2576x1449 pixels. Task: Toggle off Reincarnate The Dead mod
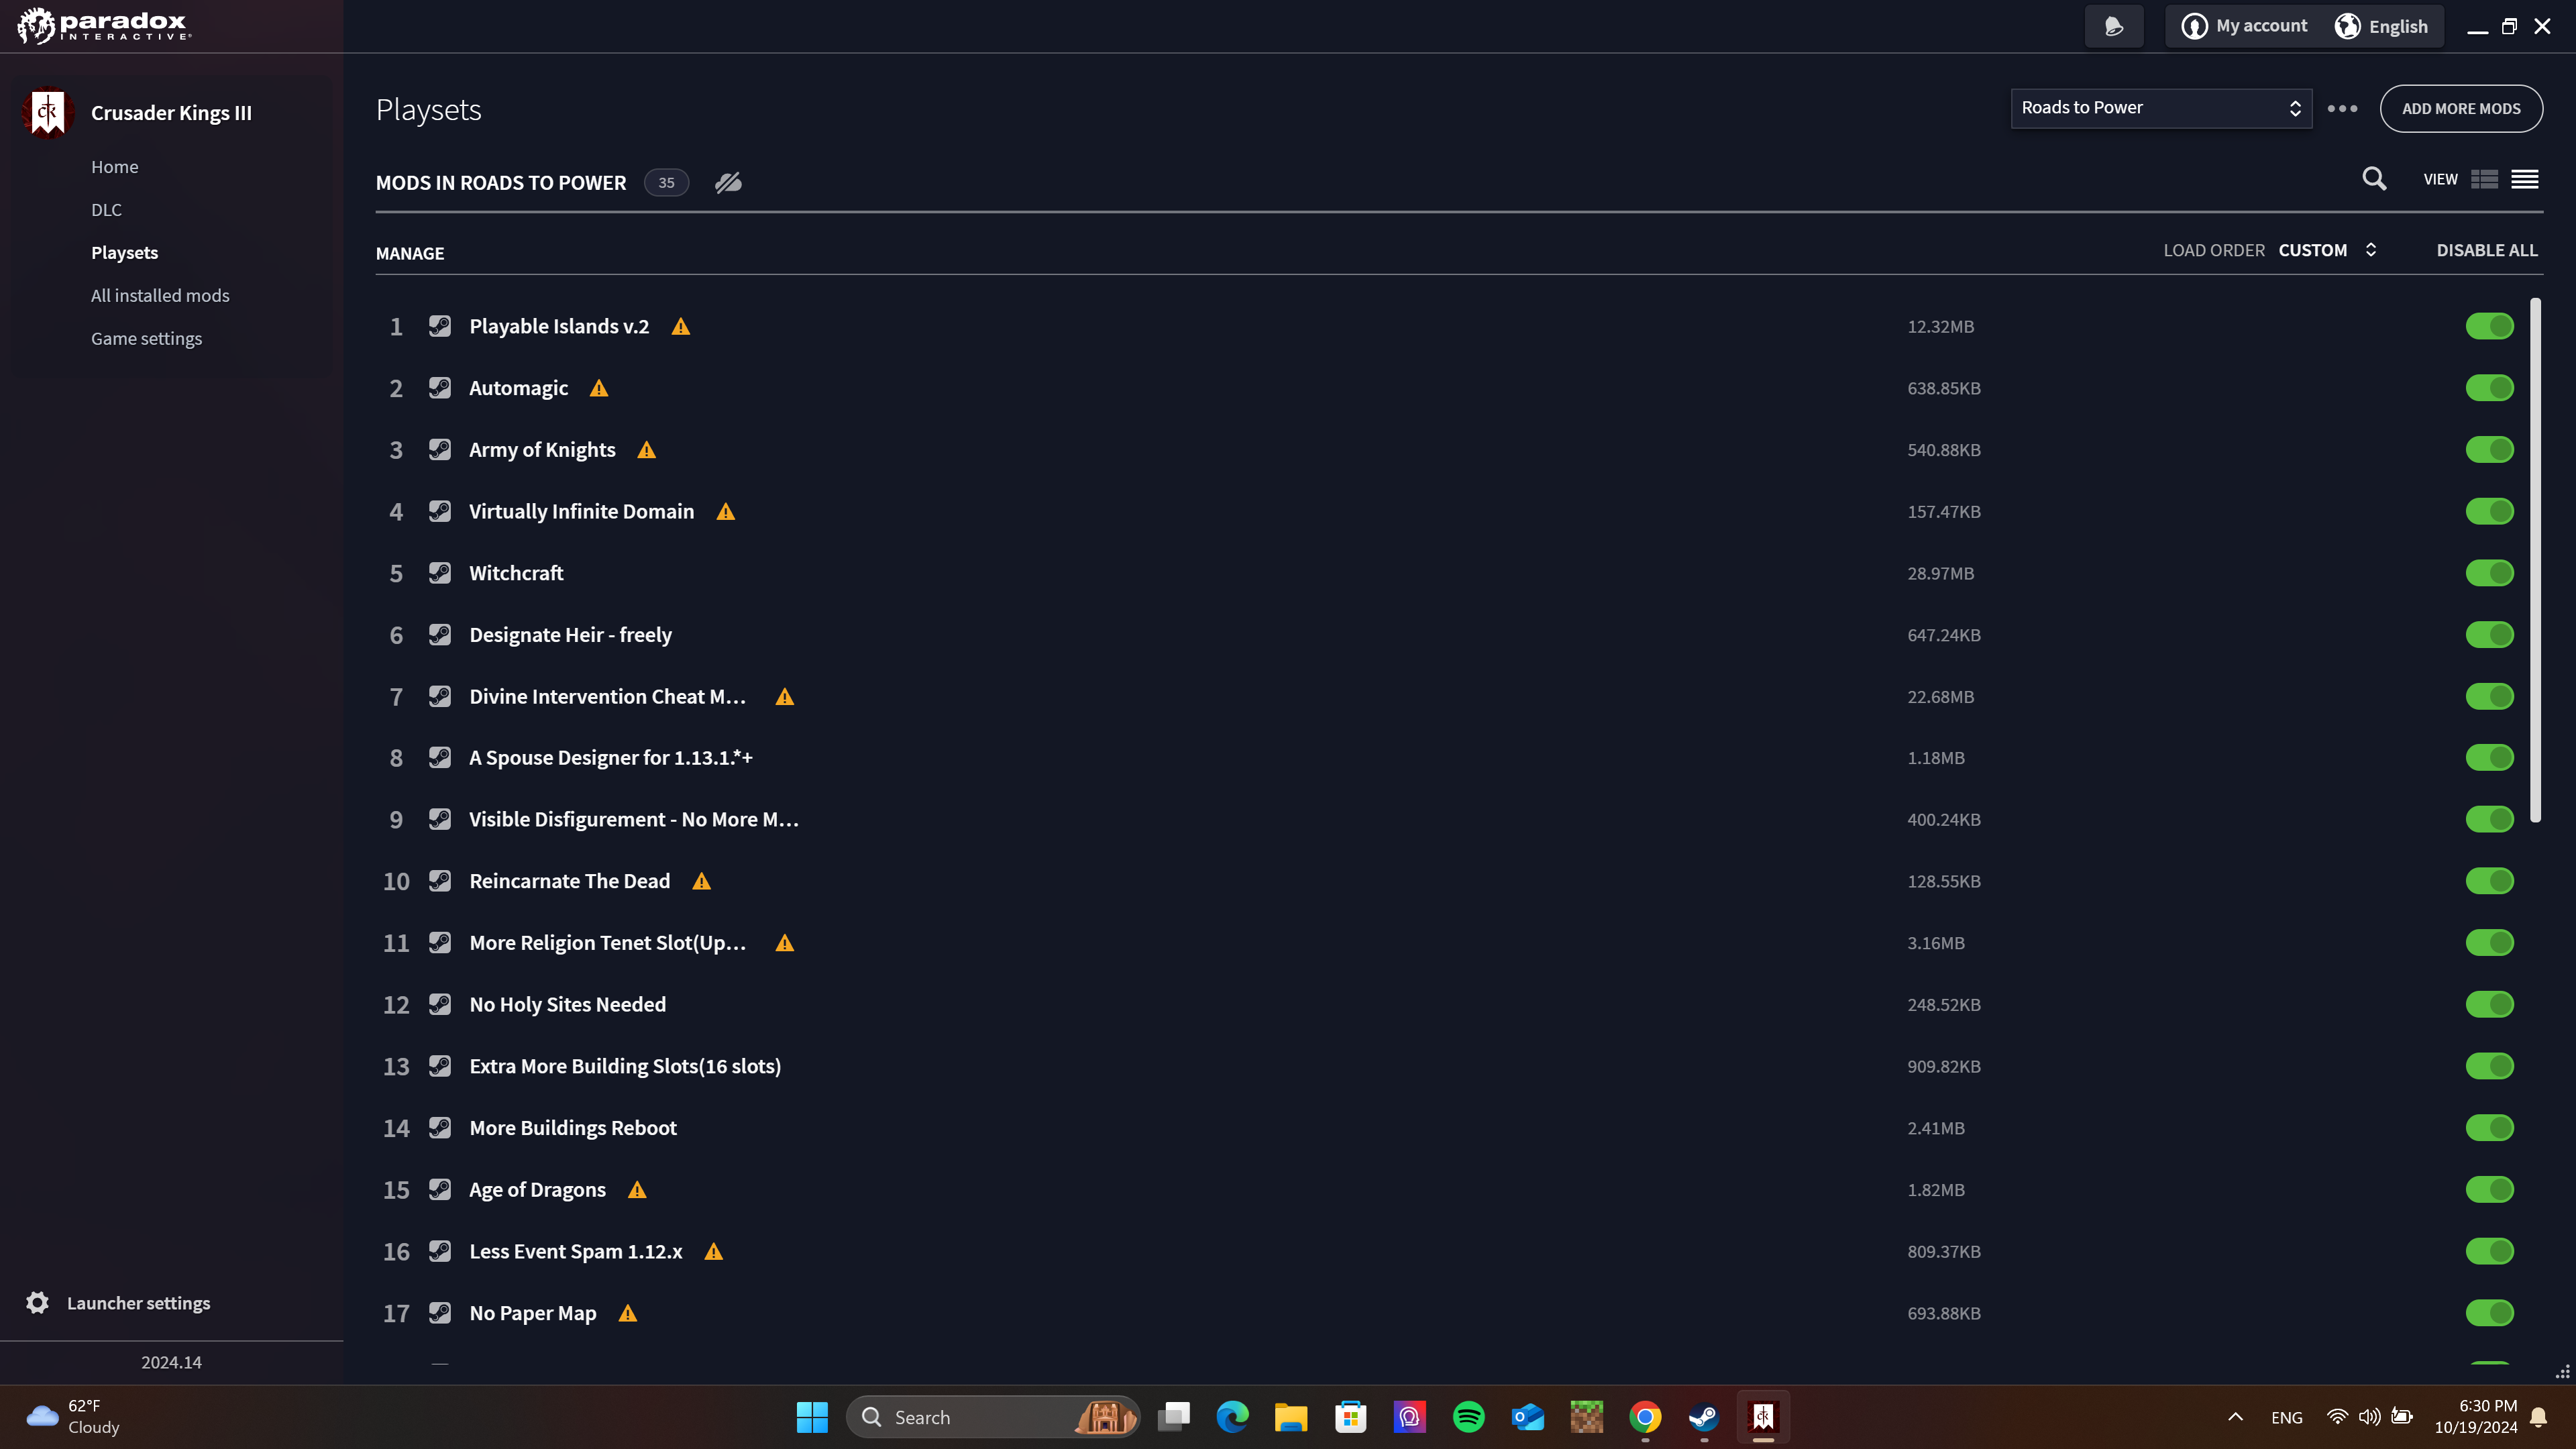click(x=2489, y=881)
